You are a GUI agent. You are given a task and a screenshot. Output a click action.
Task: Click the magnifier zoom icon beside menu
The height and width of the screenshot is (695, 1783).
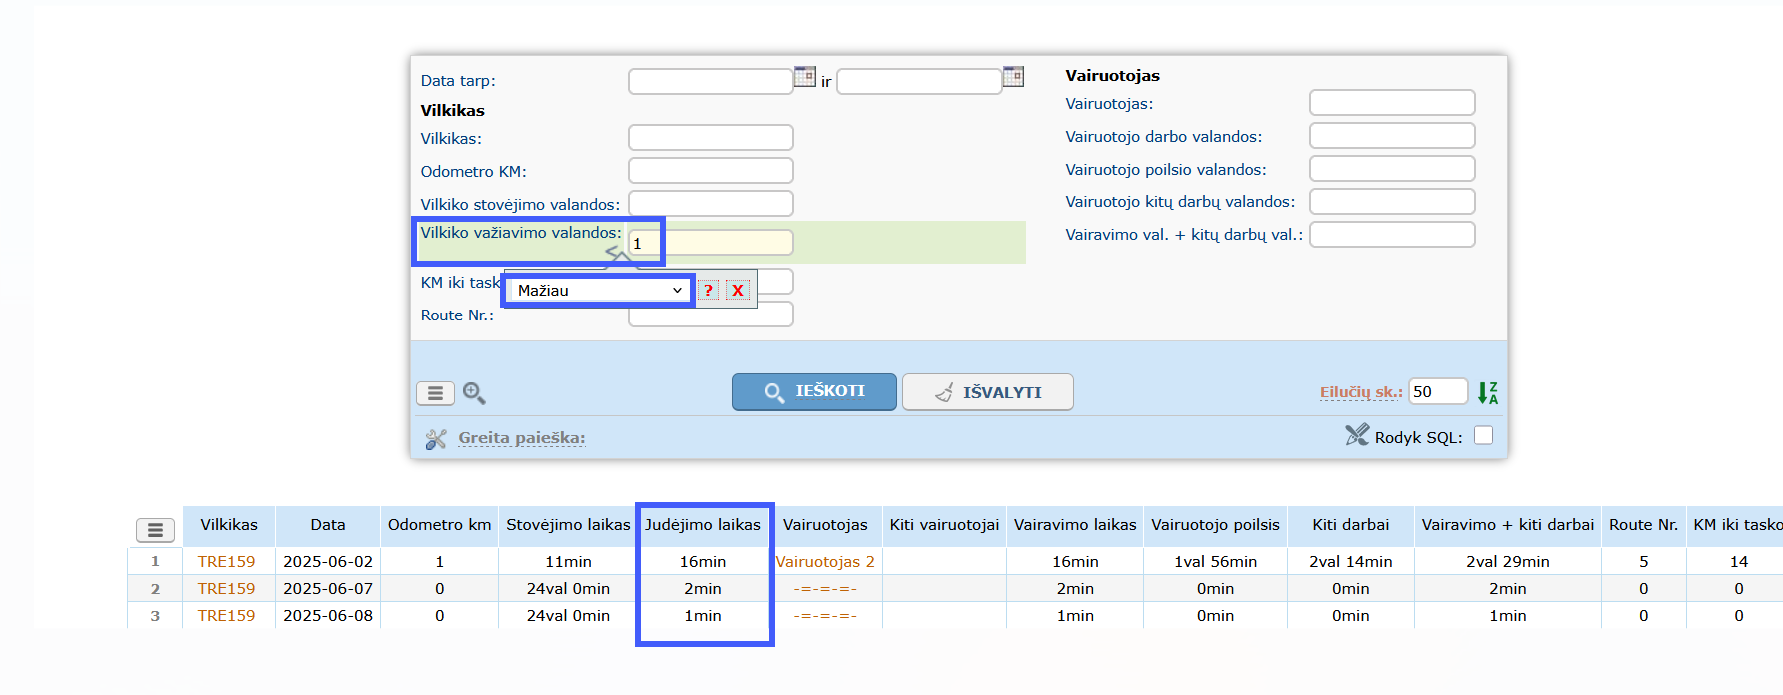coord(474,393)
